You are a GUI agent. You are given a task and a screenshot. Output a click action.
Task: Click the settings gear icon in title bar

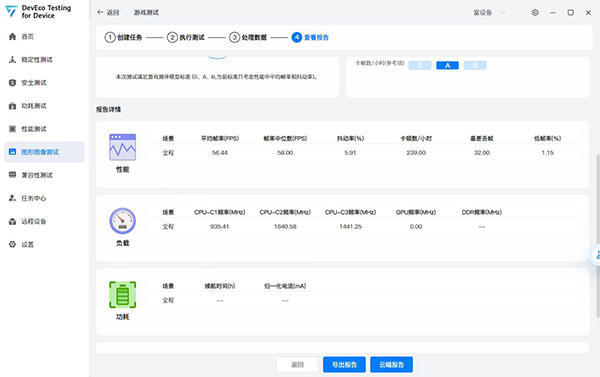[535, 12]
